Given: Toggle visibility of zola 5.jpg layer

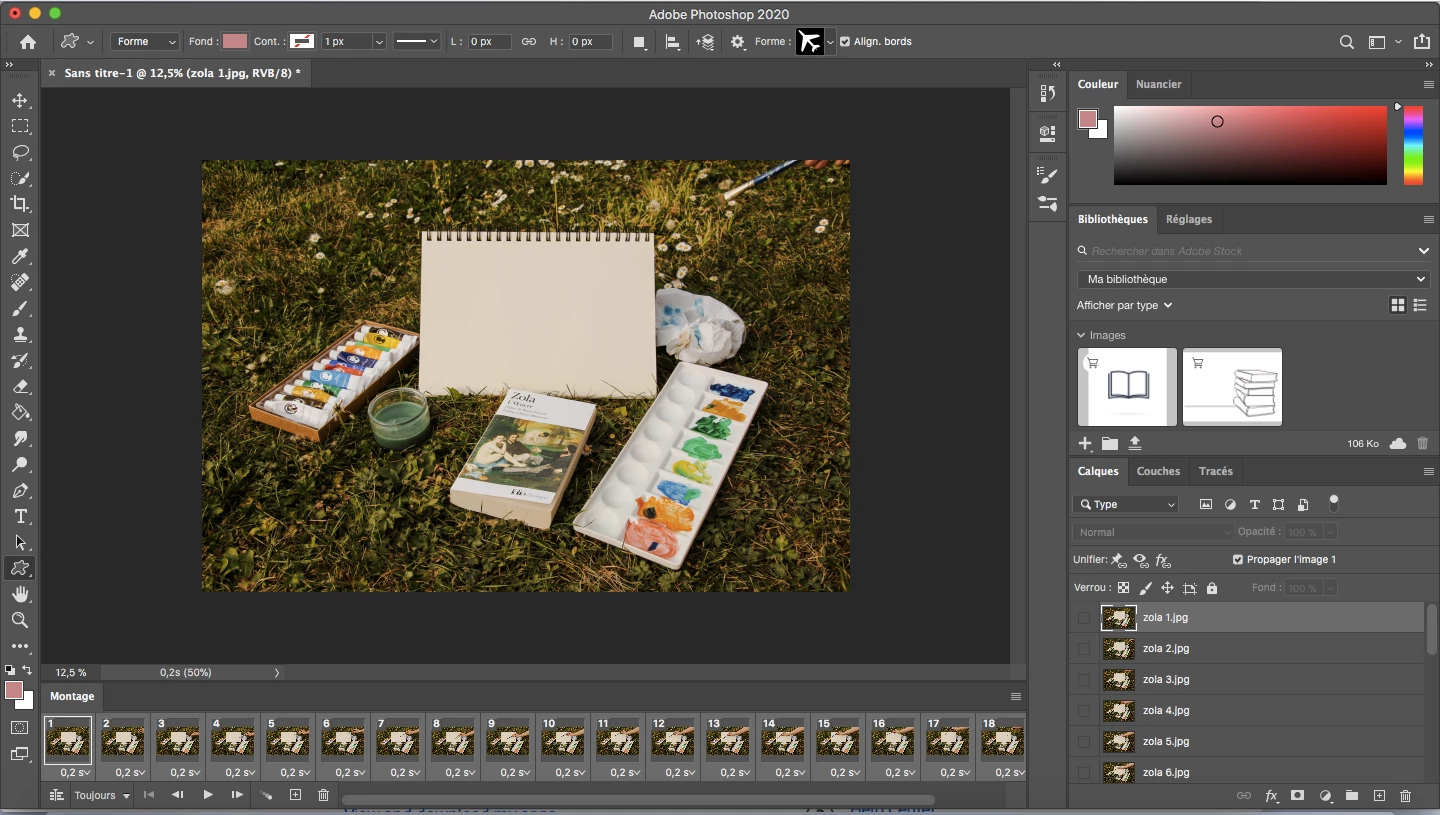Looking at the screenshot, I should pyautogui.click(x=1084, y=742).
